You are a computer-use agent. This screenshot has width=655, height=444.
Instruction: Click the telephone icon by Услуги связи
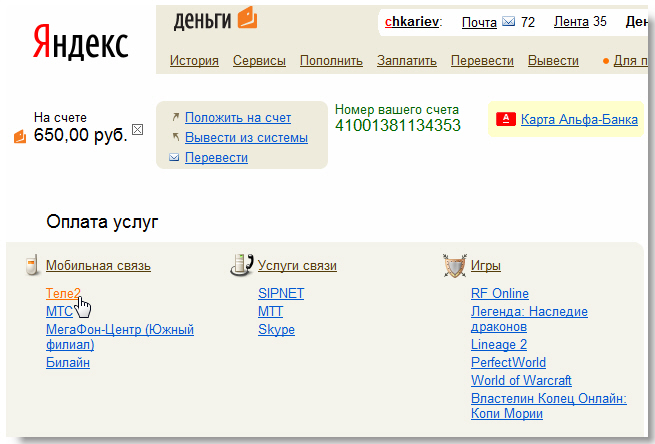[x=240, y=265]
